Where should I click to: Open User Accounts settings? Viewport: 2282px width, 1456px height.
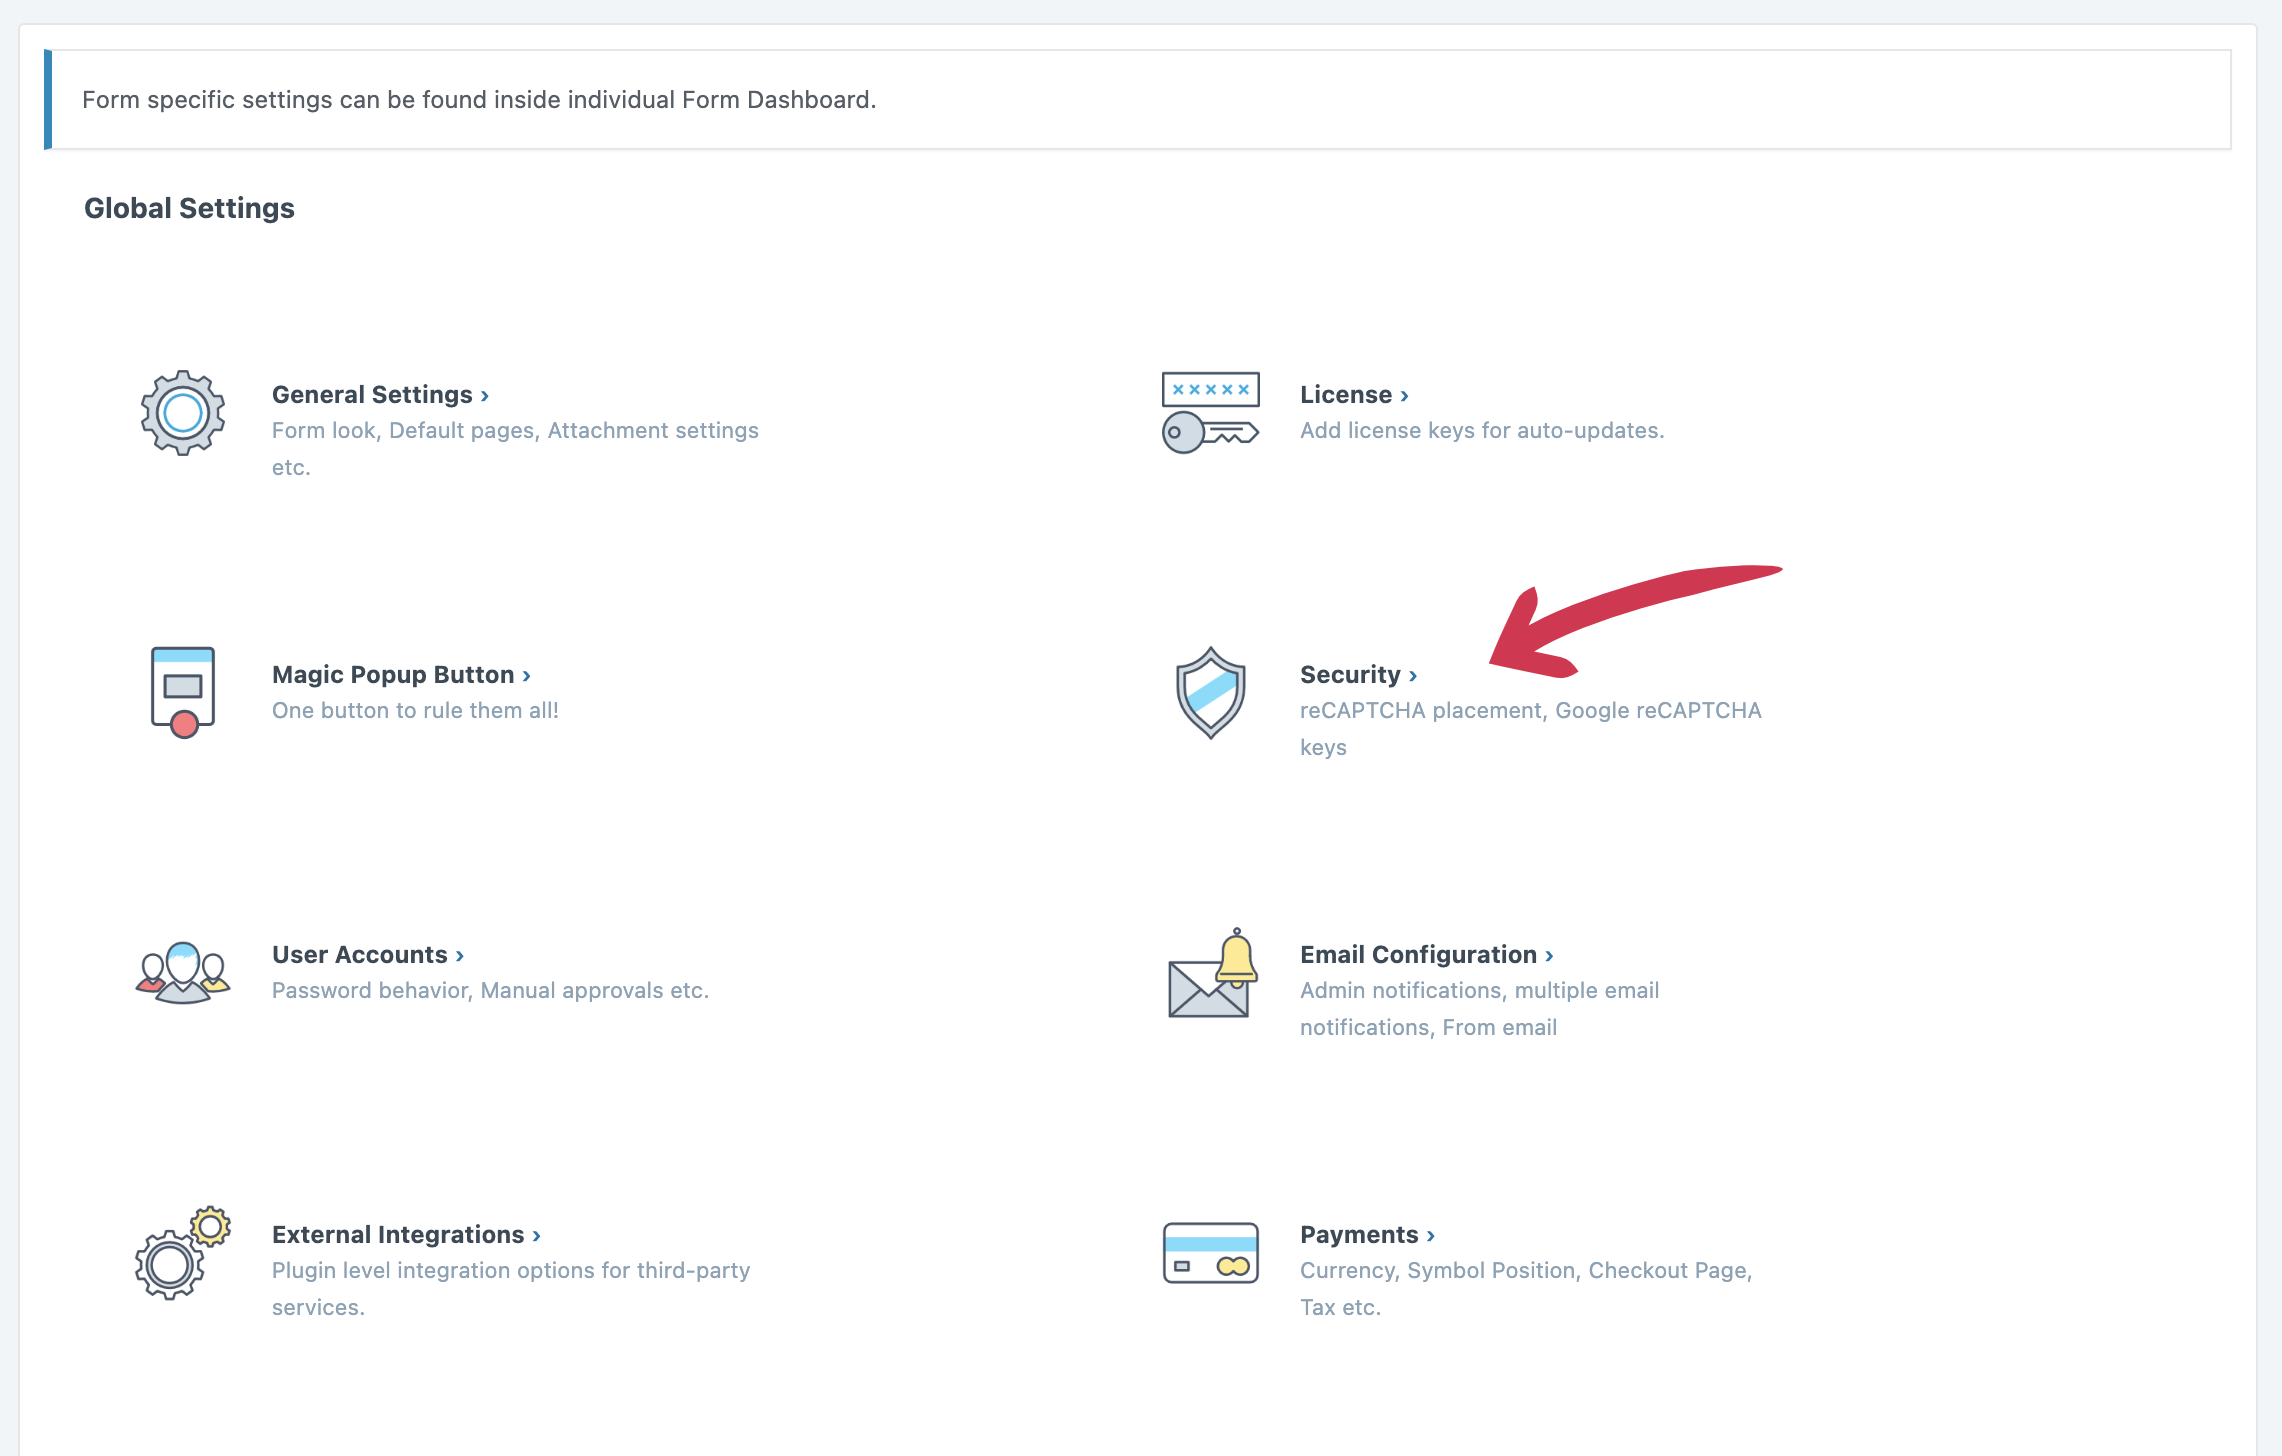[x=360, y=955]
